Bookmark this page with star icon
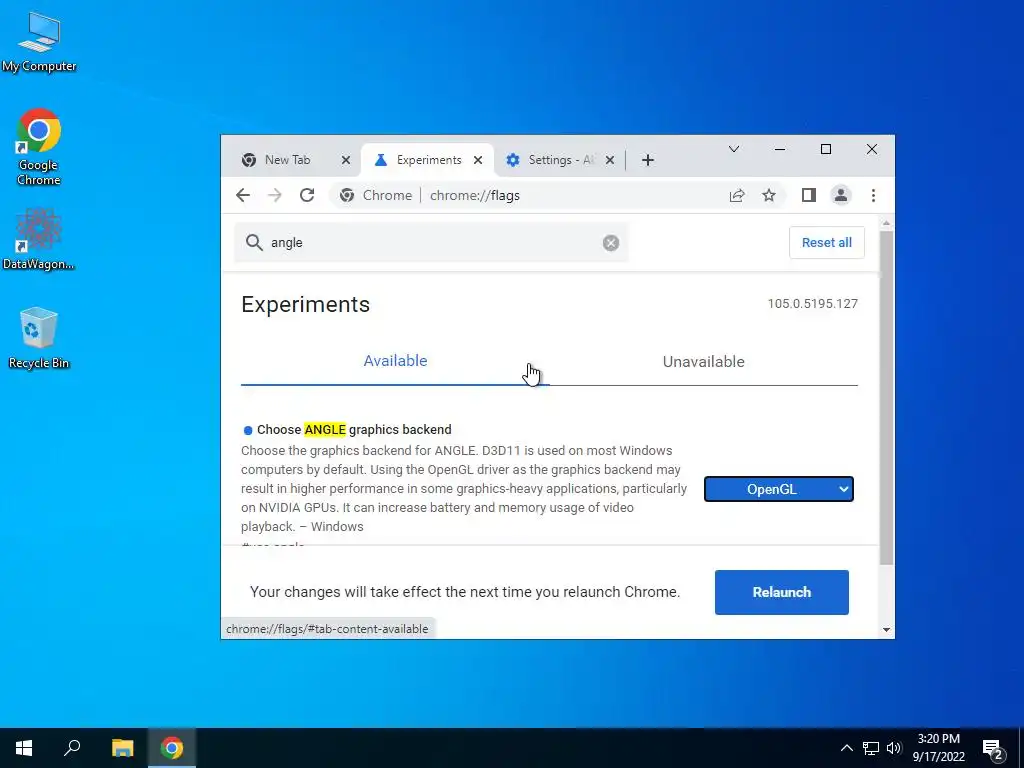1024x768 pixels. pyautogui.click(x=769, y=195)
